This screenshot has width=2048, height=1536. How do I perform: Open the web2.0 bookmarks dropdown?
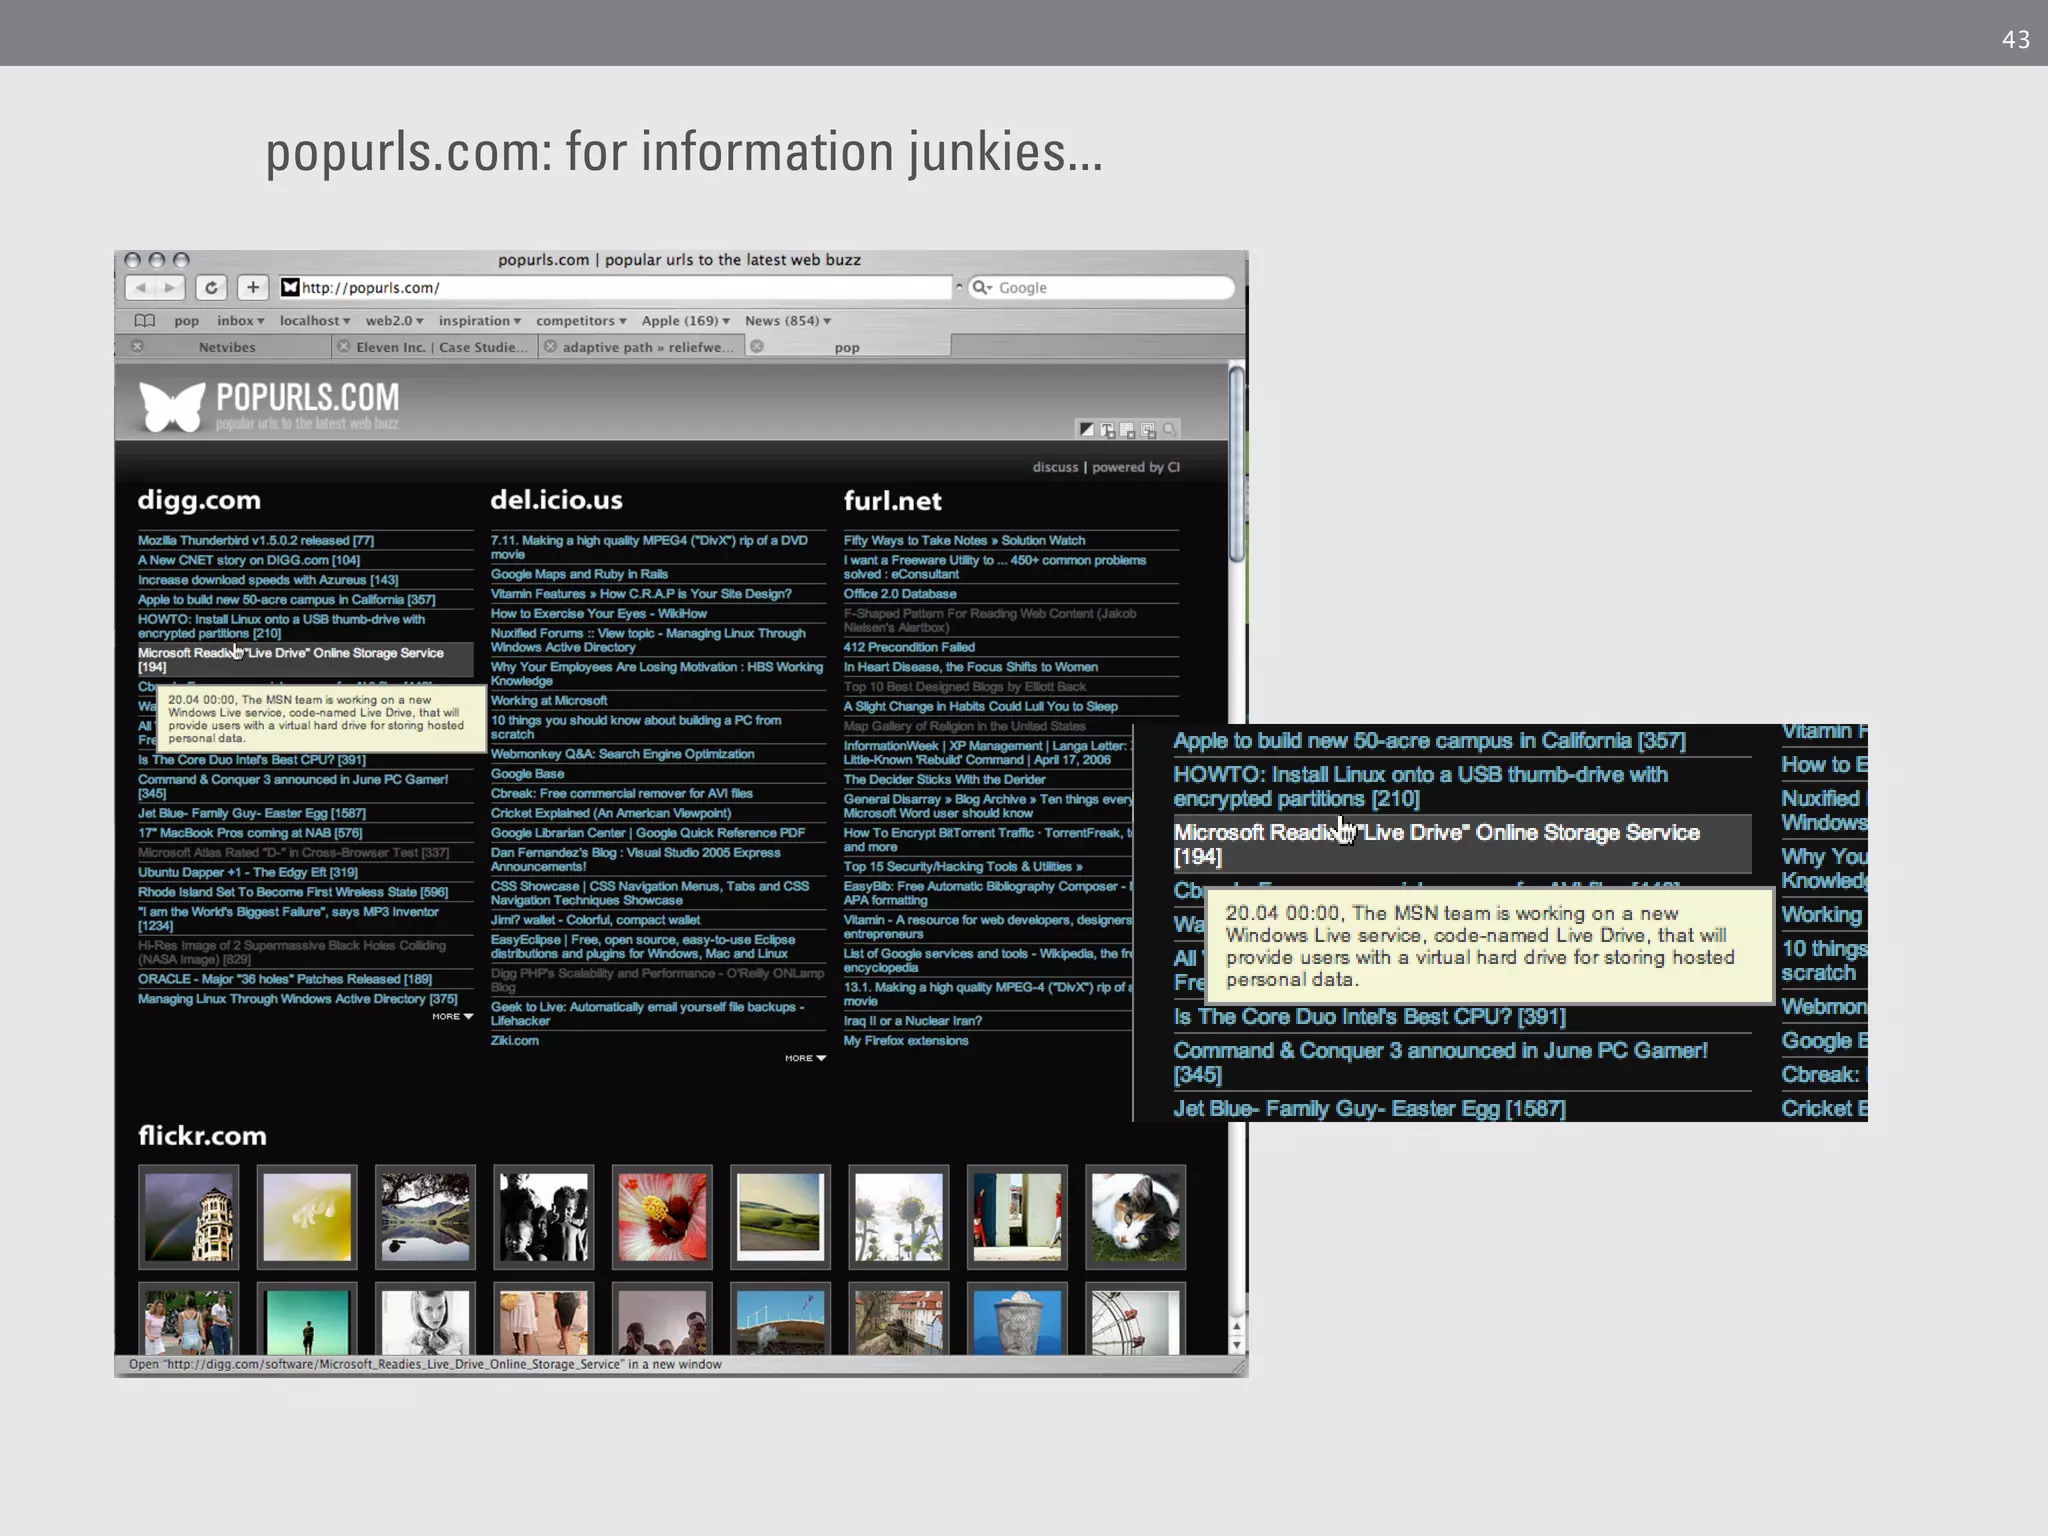394,321
